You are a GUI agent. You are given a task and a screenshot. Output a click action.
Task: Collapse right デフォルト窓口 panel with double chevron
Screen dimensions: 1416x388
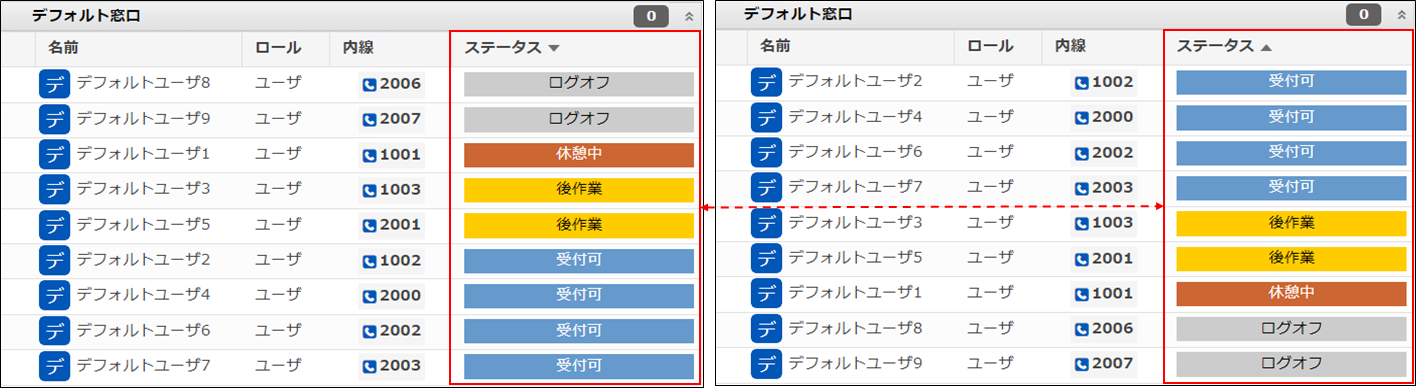(x=1400, y=15)
